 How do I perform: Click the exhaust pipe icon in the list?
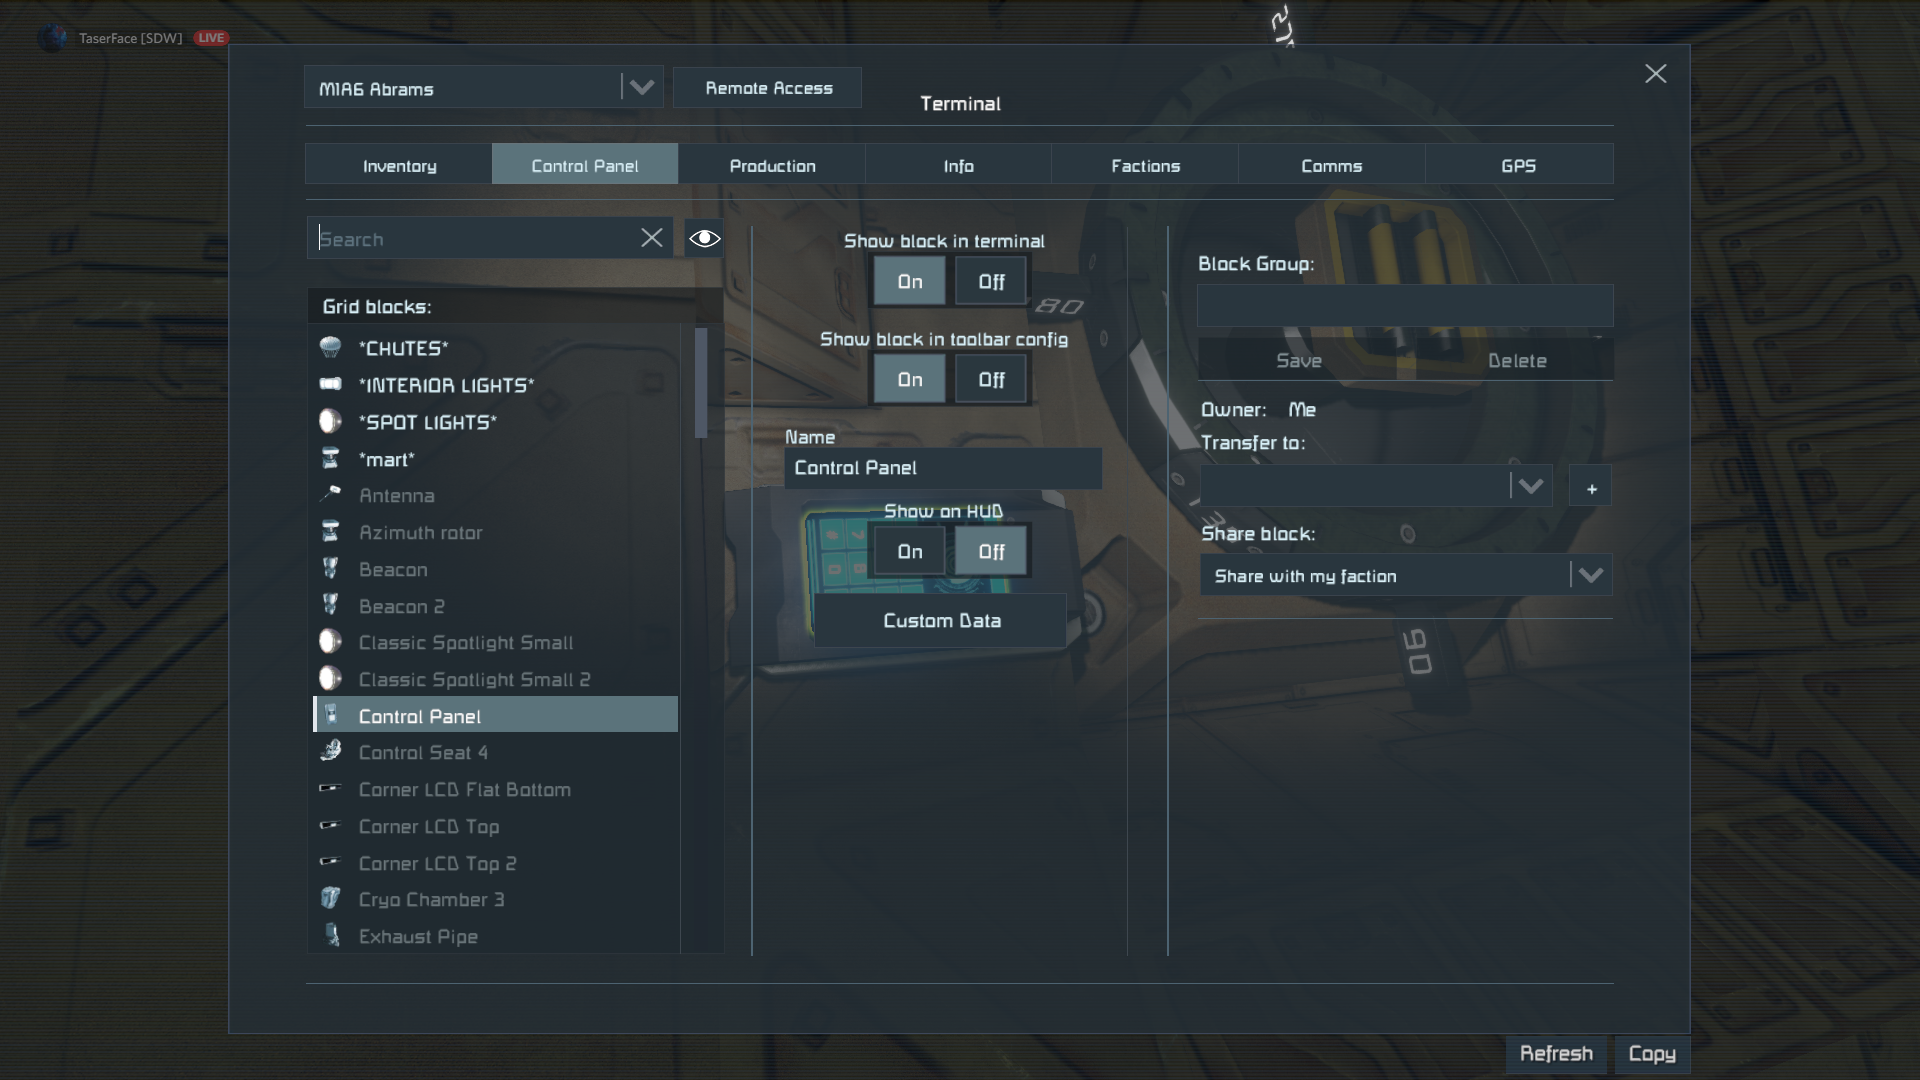[332, 936]
